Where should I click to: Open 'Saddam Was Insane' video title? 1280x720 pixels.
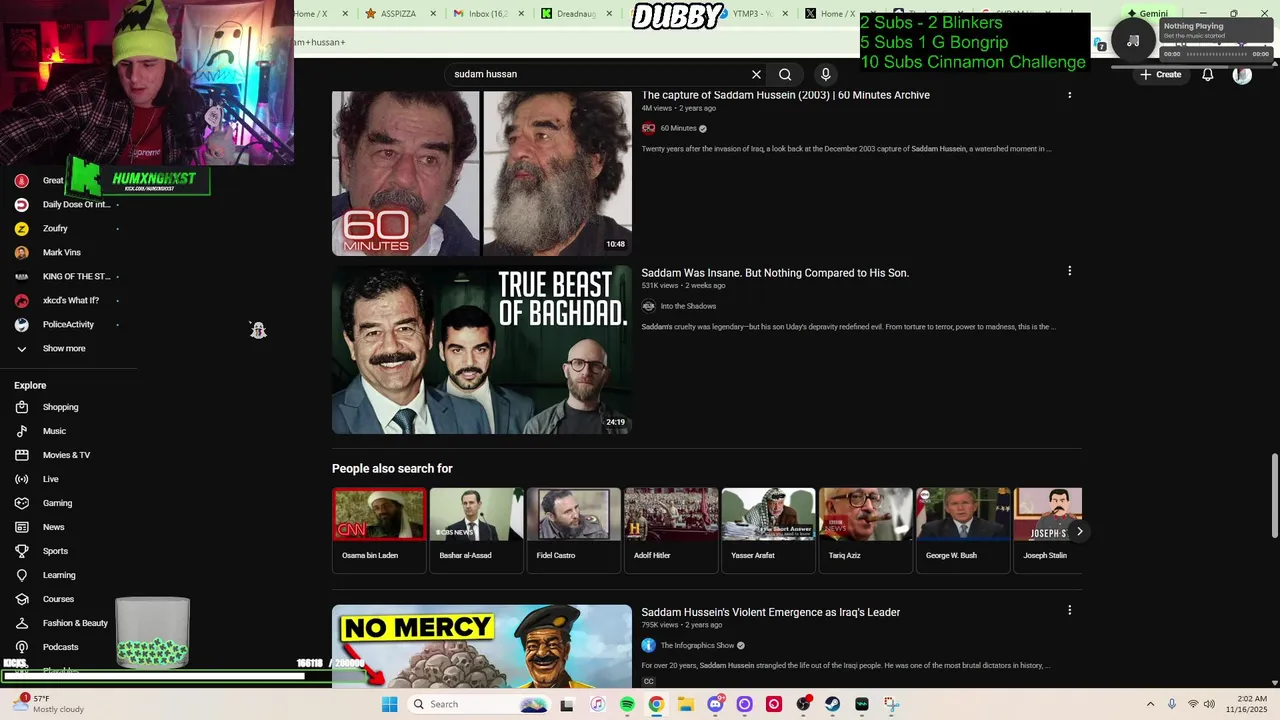[x=775, y=273]
